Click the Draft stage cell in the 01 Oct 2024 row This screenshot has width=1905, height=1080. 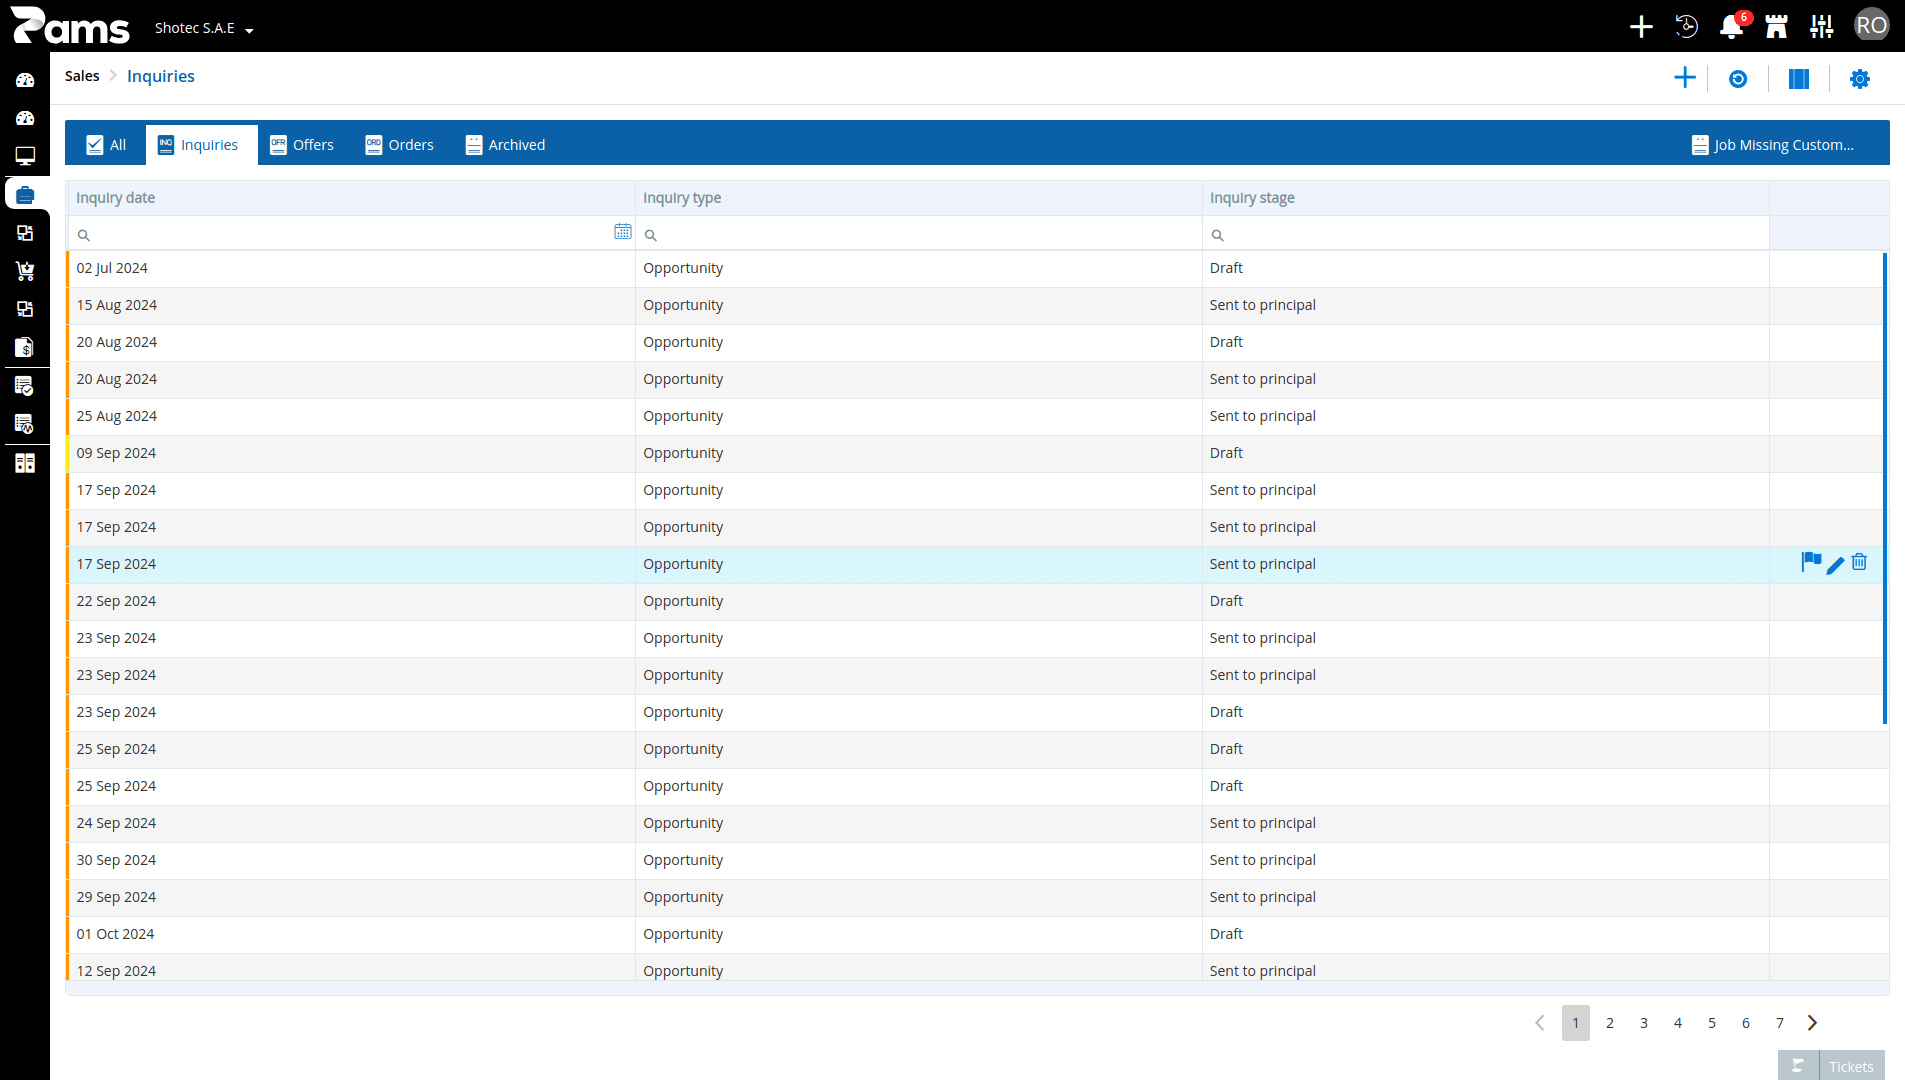click(1485, 934)
